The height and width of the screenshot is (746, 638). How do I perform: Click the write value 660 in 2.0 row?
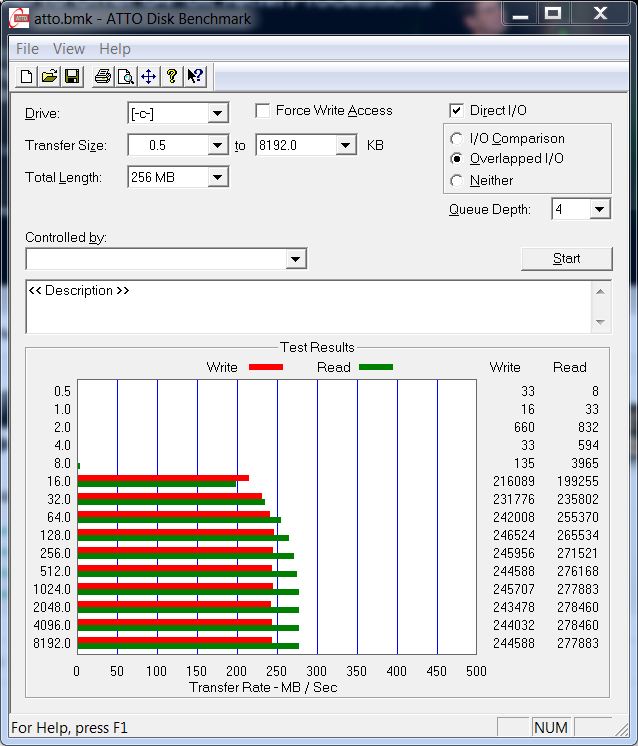click(x=524, y=427)
